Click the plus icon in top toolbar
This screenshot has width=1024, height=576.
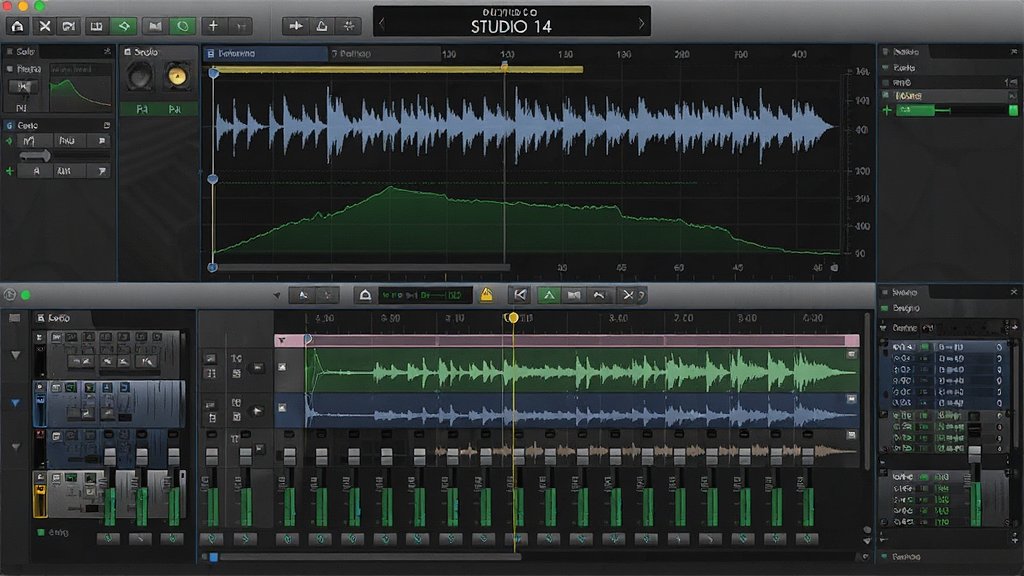coord(213,26)
